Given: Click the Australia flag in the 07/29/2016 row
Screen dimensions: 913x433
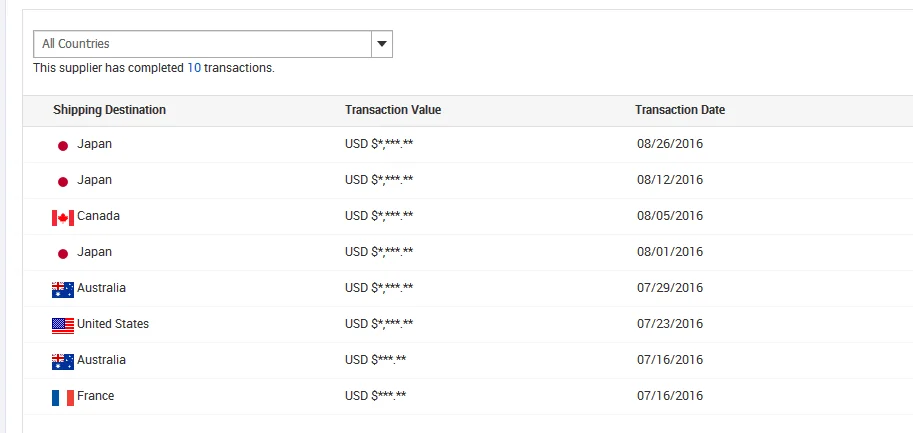Looking at the screenshot, I should [63, 289].
